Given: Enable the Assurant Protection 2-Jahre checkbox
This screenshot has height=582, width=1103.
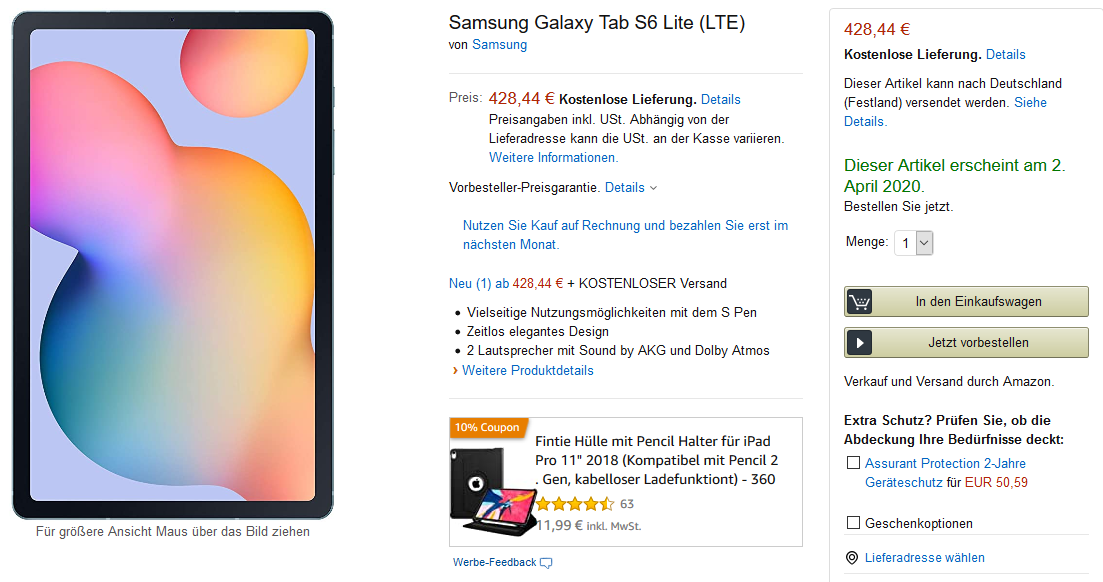Looking at the screenshot, I should coord(853,463).
